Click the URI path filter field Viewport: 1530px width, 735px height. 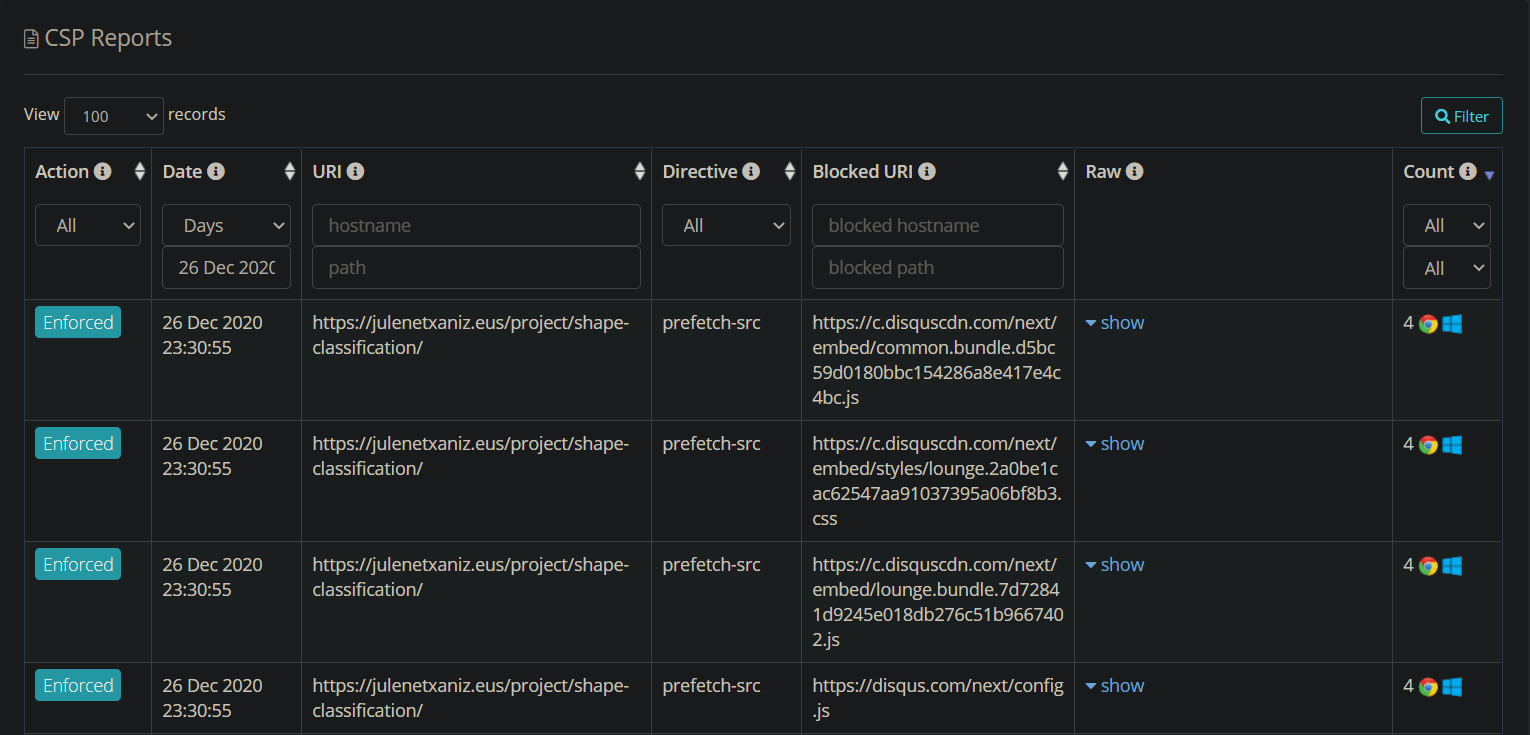point(476,268)
